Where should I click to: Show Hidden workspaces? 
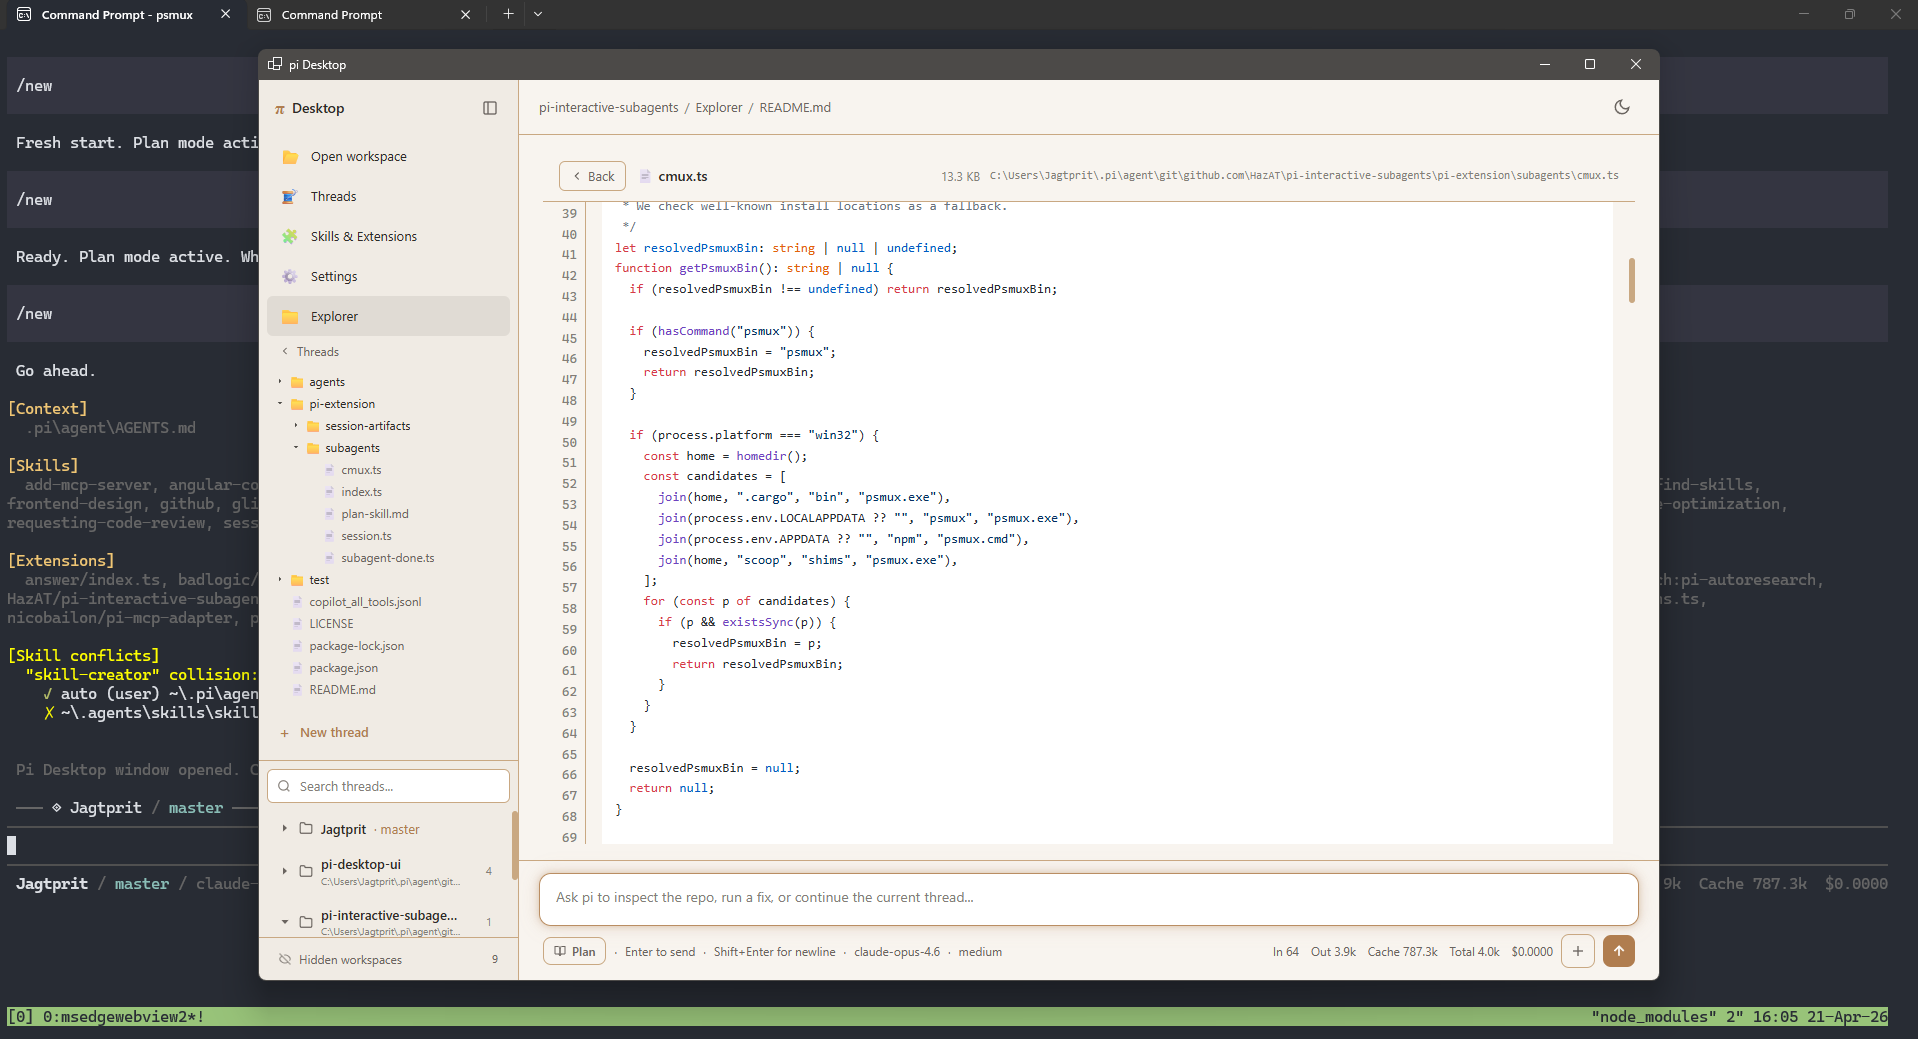[388, 960]
